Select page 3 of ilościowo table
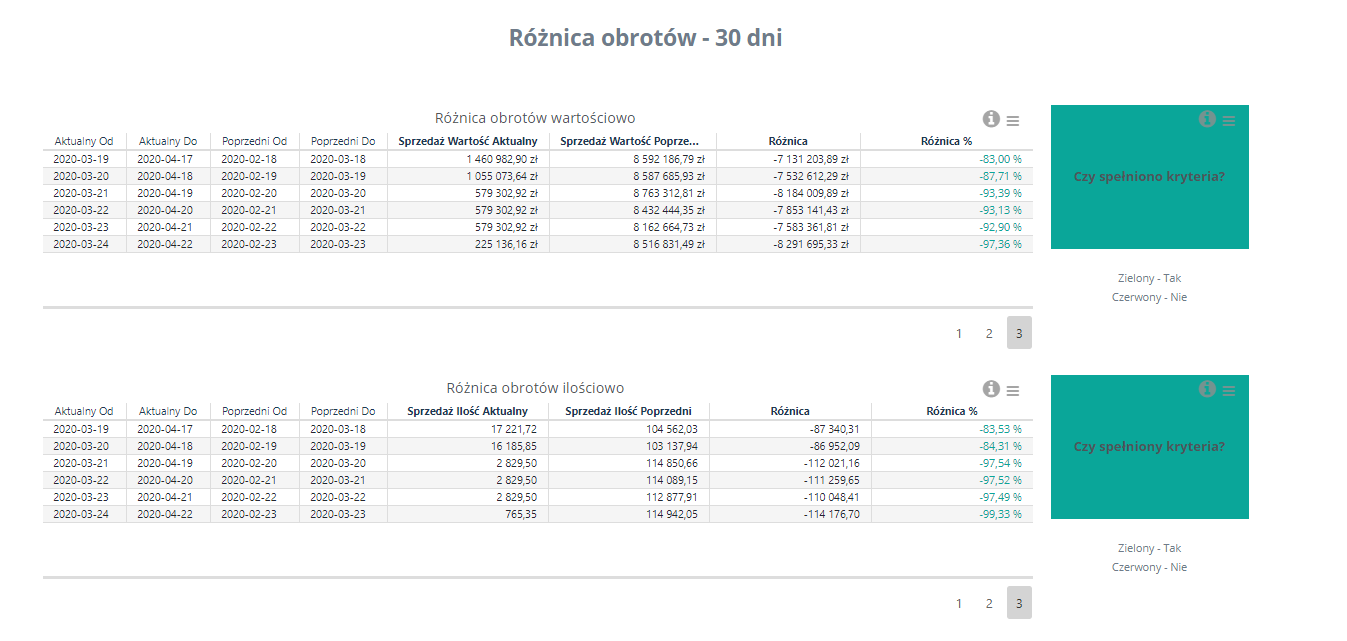 click(x=1019, y=603)
